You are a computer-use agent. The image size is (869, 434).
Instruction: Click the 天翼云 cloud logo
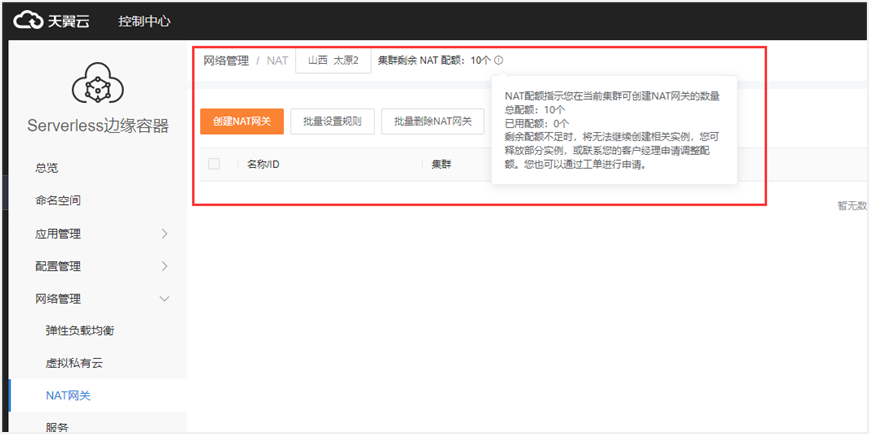tap(52, 21)
